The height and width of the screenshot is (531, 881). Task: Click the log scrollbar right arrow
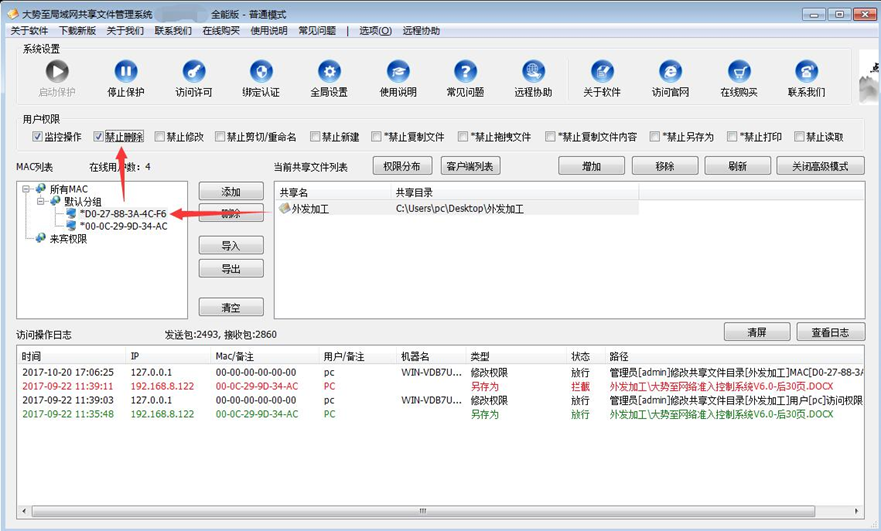(856, 511)
